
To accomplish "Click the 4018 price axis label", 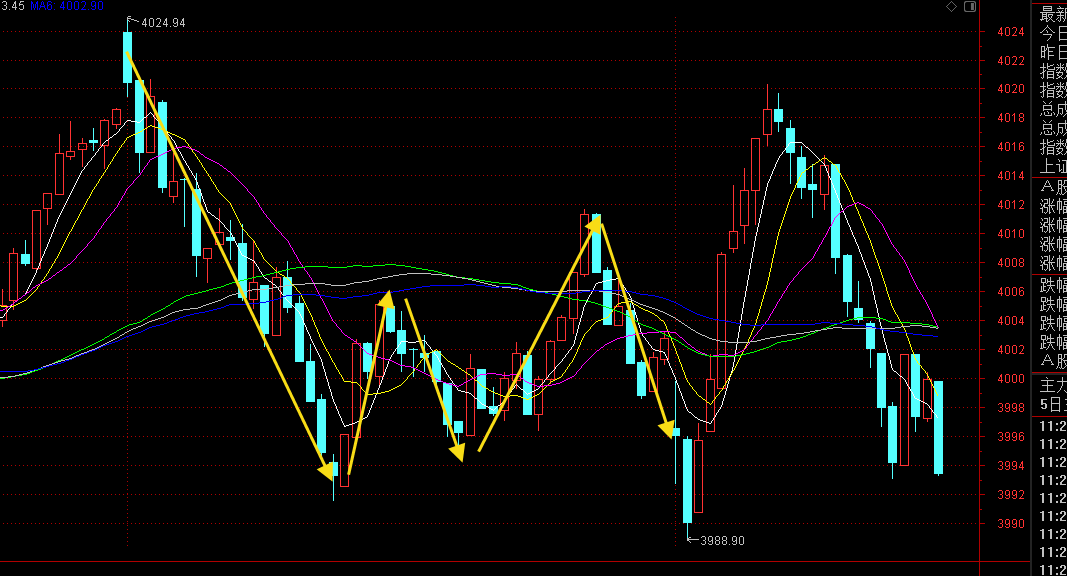I will pos(1011,118).
